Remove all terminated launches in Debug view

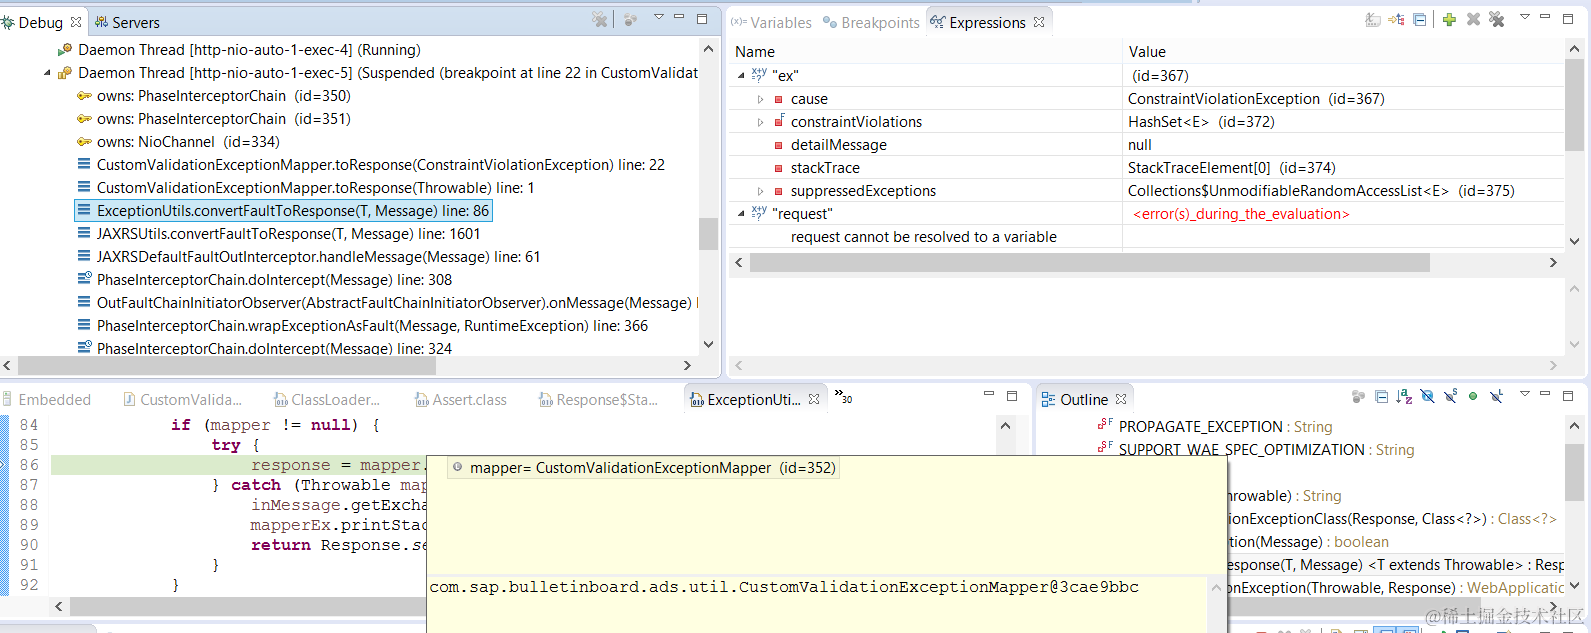point(600,19)
